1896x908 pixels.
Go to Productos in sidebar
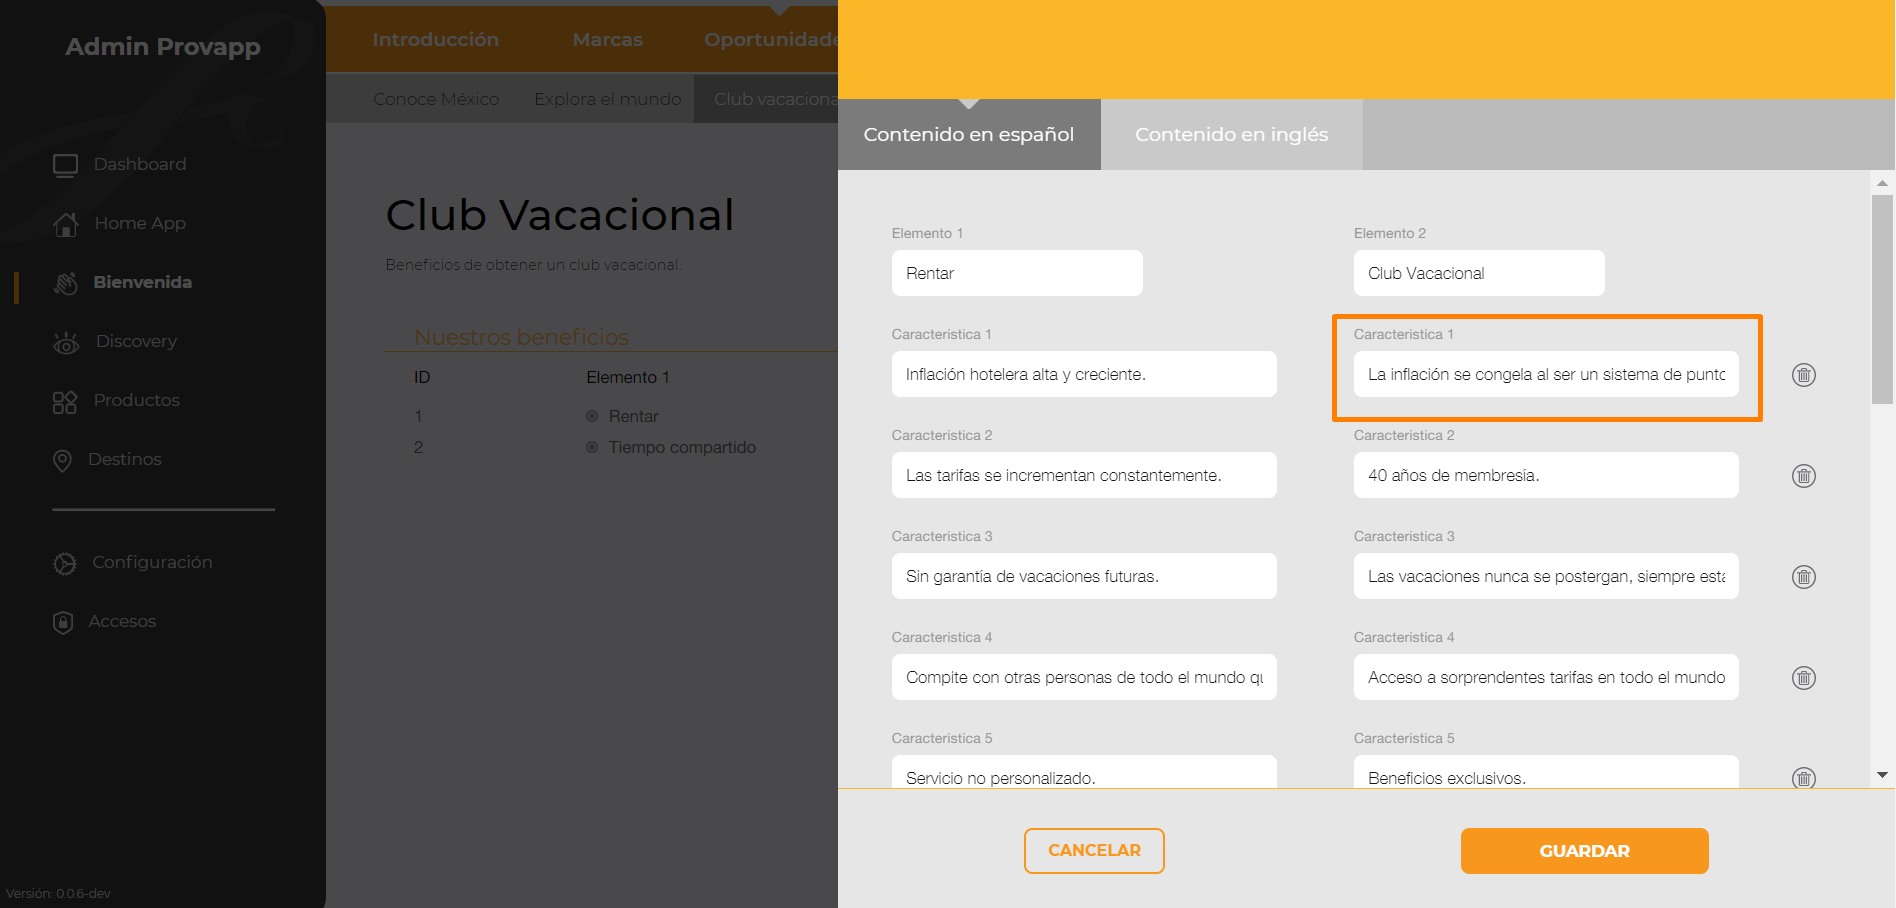point(137,400)
